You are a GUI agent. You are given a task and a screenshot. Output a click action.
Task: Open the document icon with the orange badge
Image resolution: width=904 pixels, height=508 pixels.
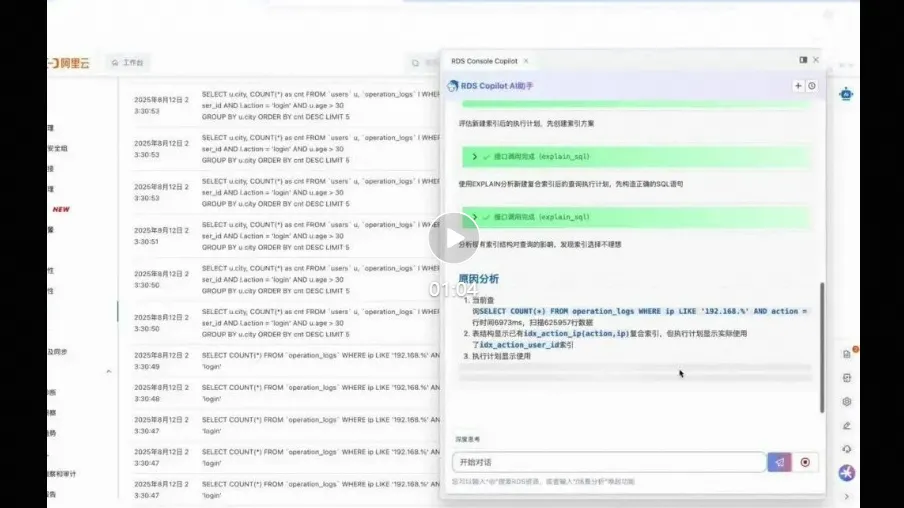pos(847,354)
